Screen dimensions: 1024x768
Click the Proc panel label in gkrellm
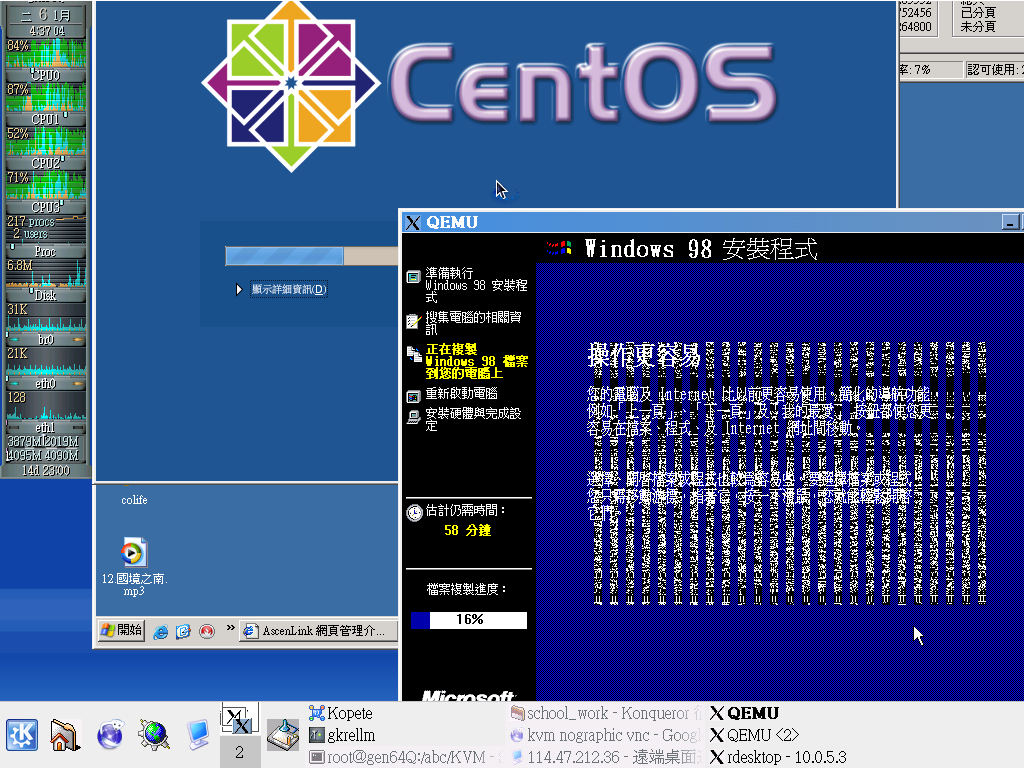pos(45,251)
